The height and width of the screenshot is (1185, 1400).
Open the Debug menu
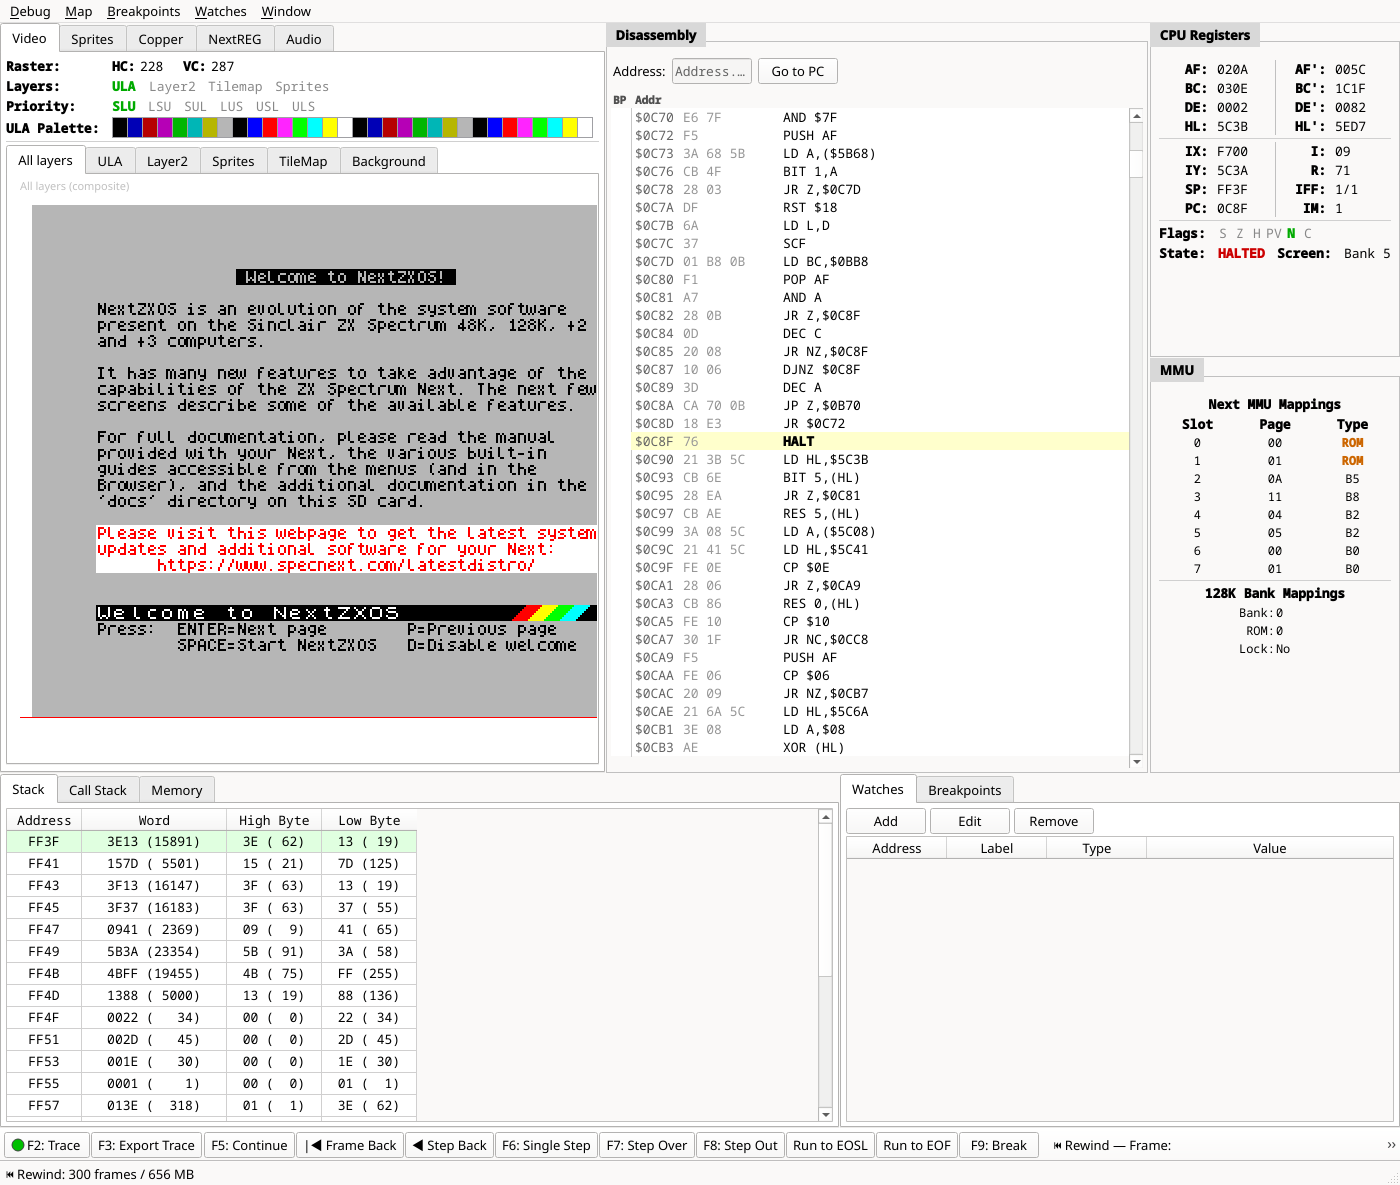tap(30, 11)
